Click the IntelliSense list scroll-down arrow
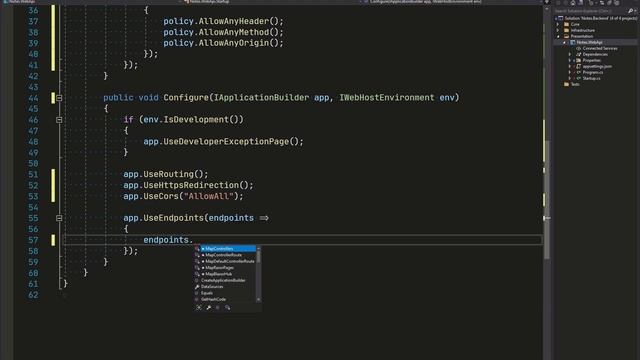The width and height of the screenshot is (640, 360). point(258,300)
